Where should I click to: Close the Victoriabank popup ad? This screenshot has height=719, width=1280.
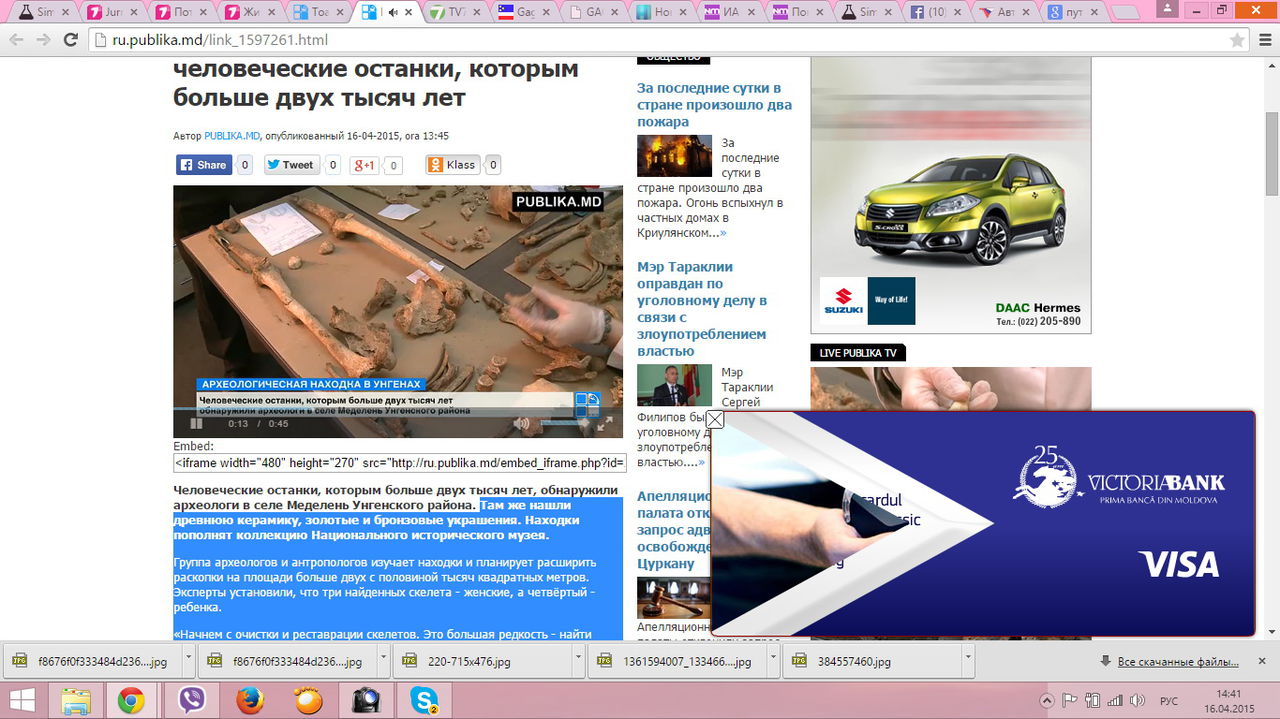point(715,420)
